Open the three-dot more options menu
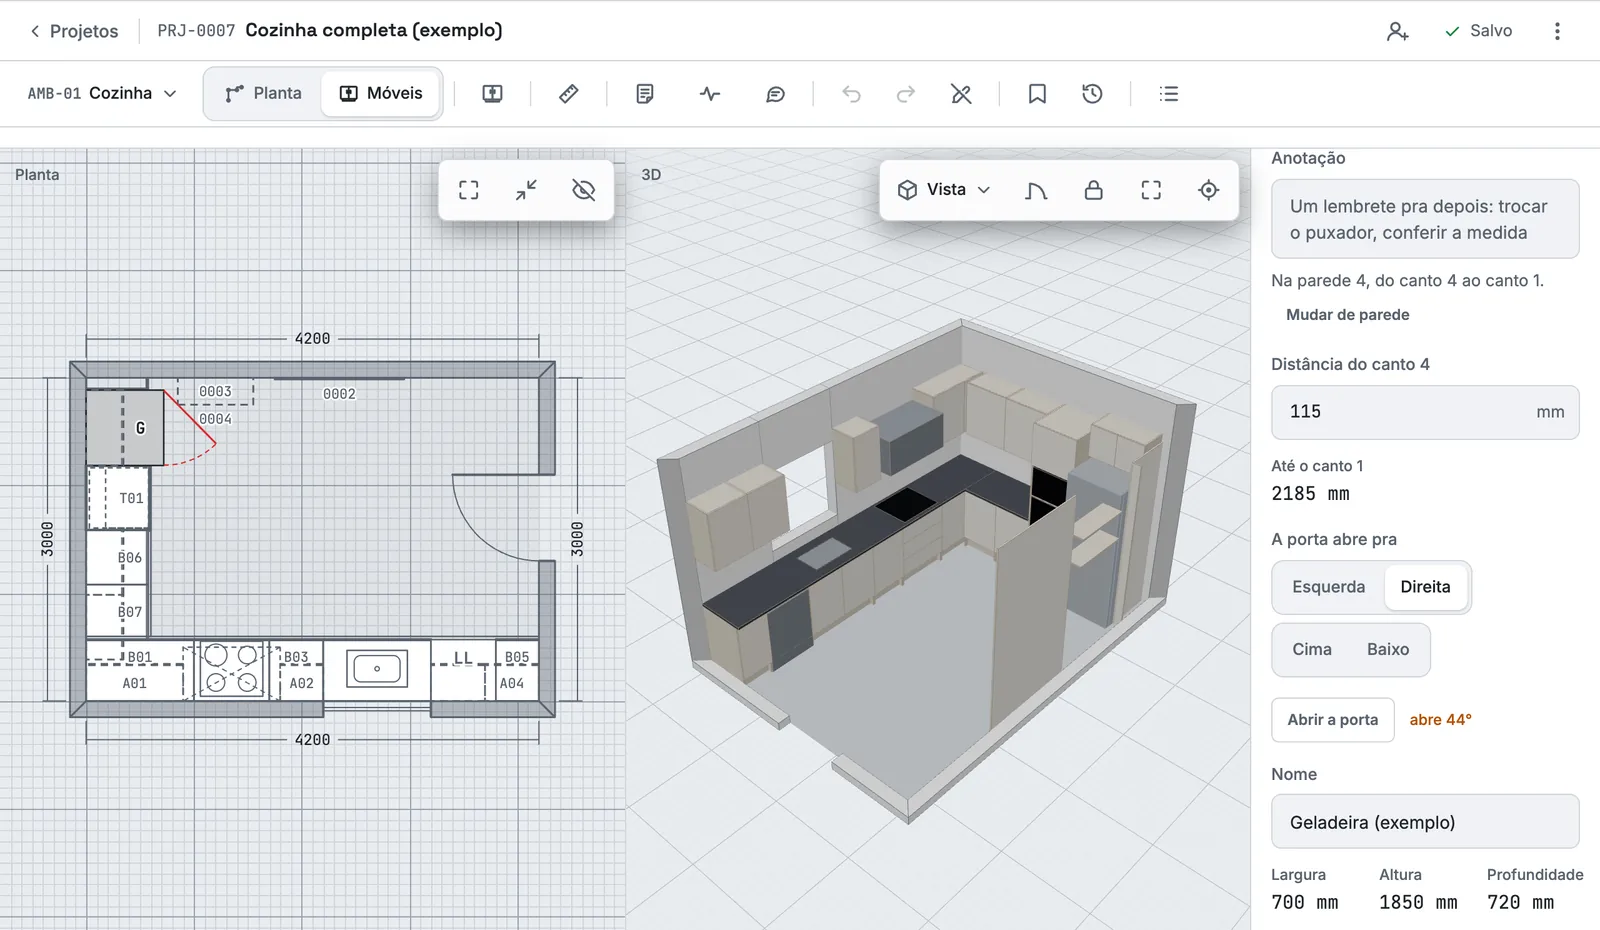 pos(1557,31)
